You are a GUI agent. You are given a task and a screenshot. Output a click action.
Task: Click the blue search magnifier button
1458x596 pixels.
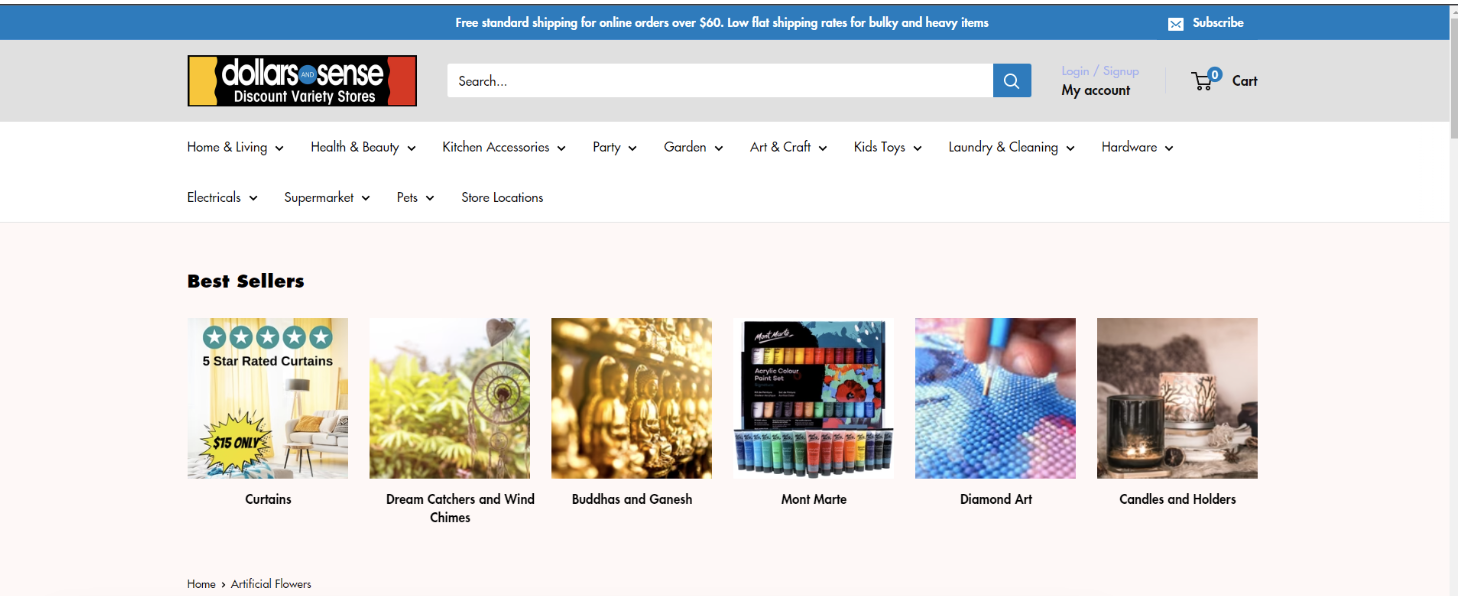[1011, 81]
